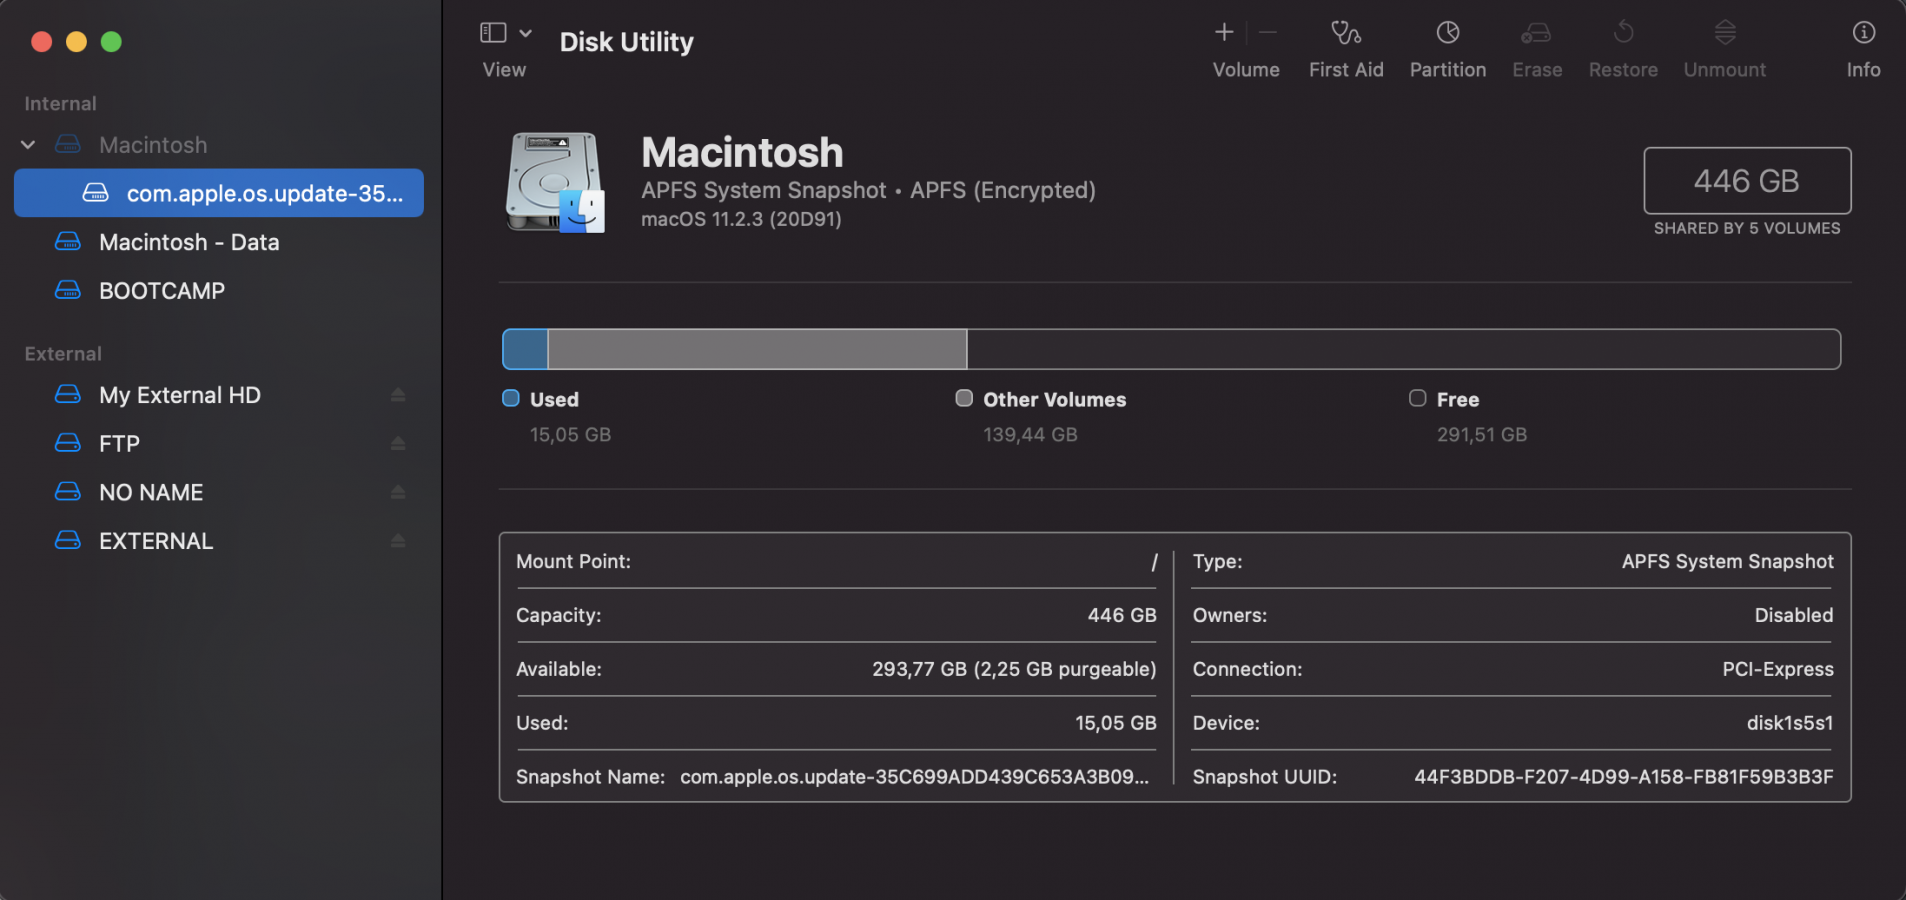Eject the My External HD volume

[398, 395]
